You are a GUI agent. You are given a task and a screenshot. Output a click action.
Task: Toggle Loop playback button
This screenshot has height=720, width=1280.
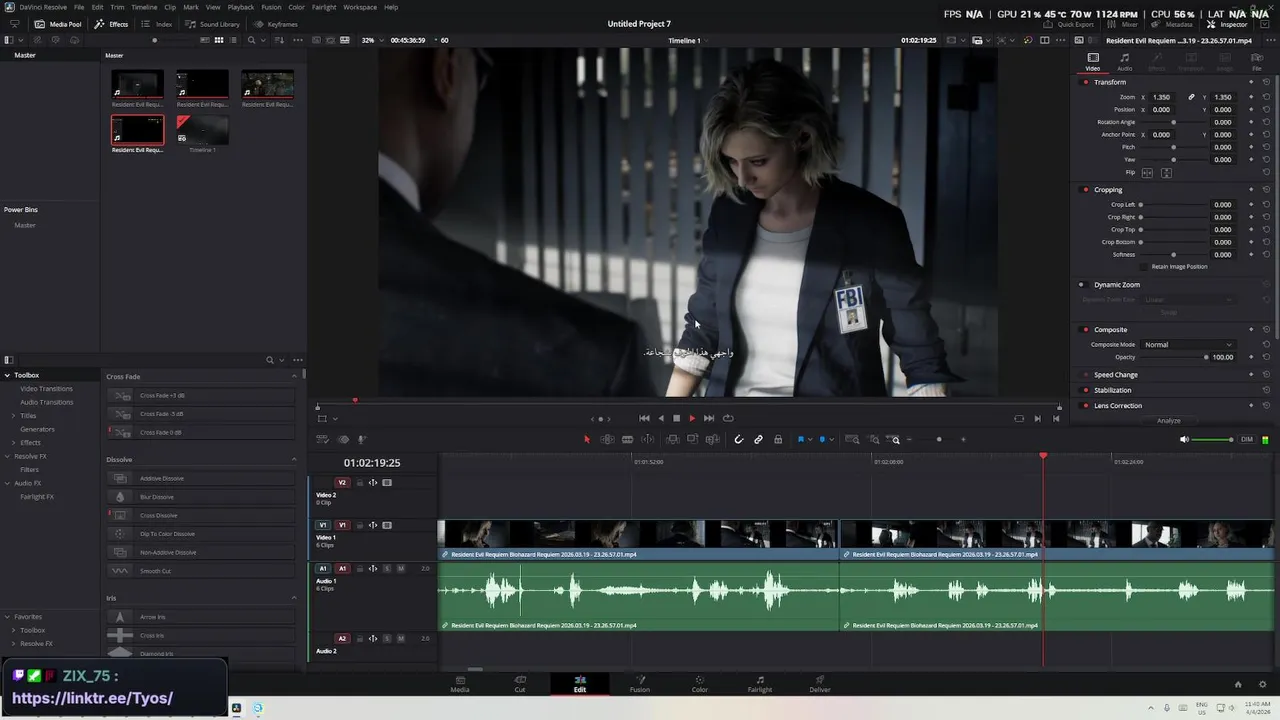[728, 418]
